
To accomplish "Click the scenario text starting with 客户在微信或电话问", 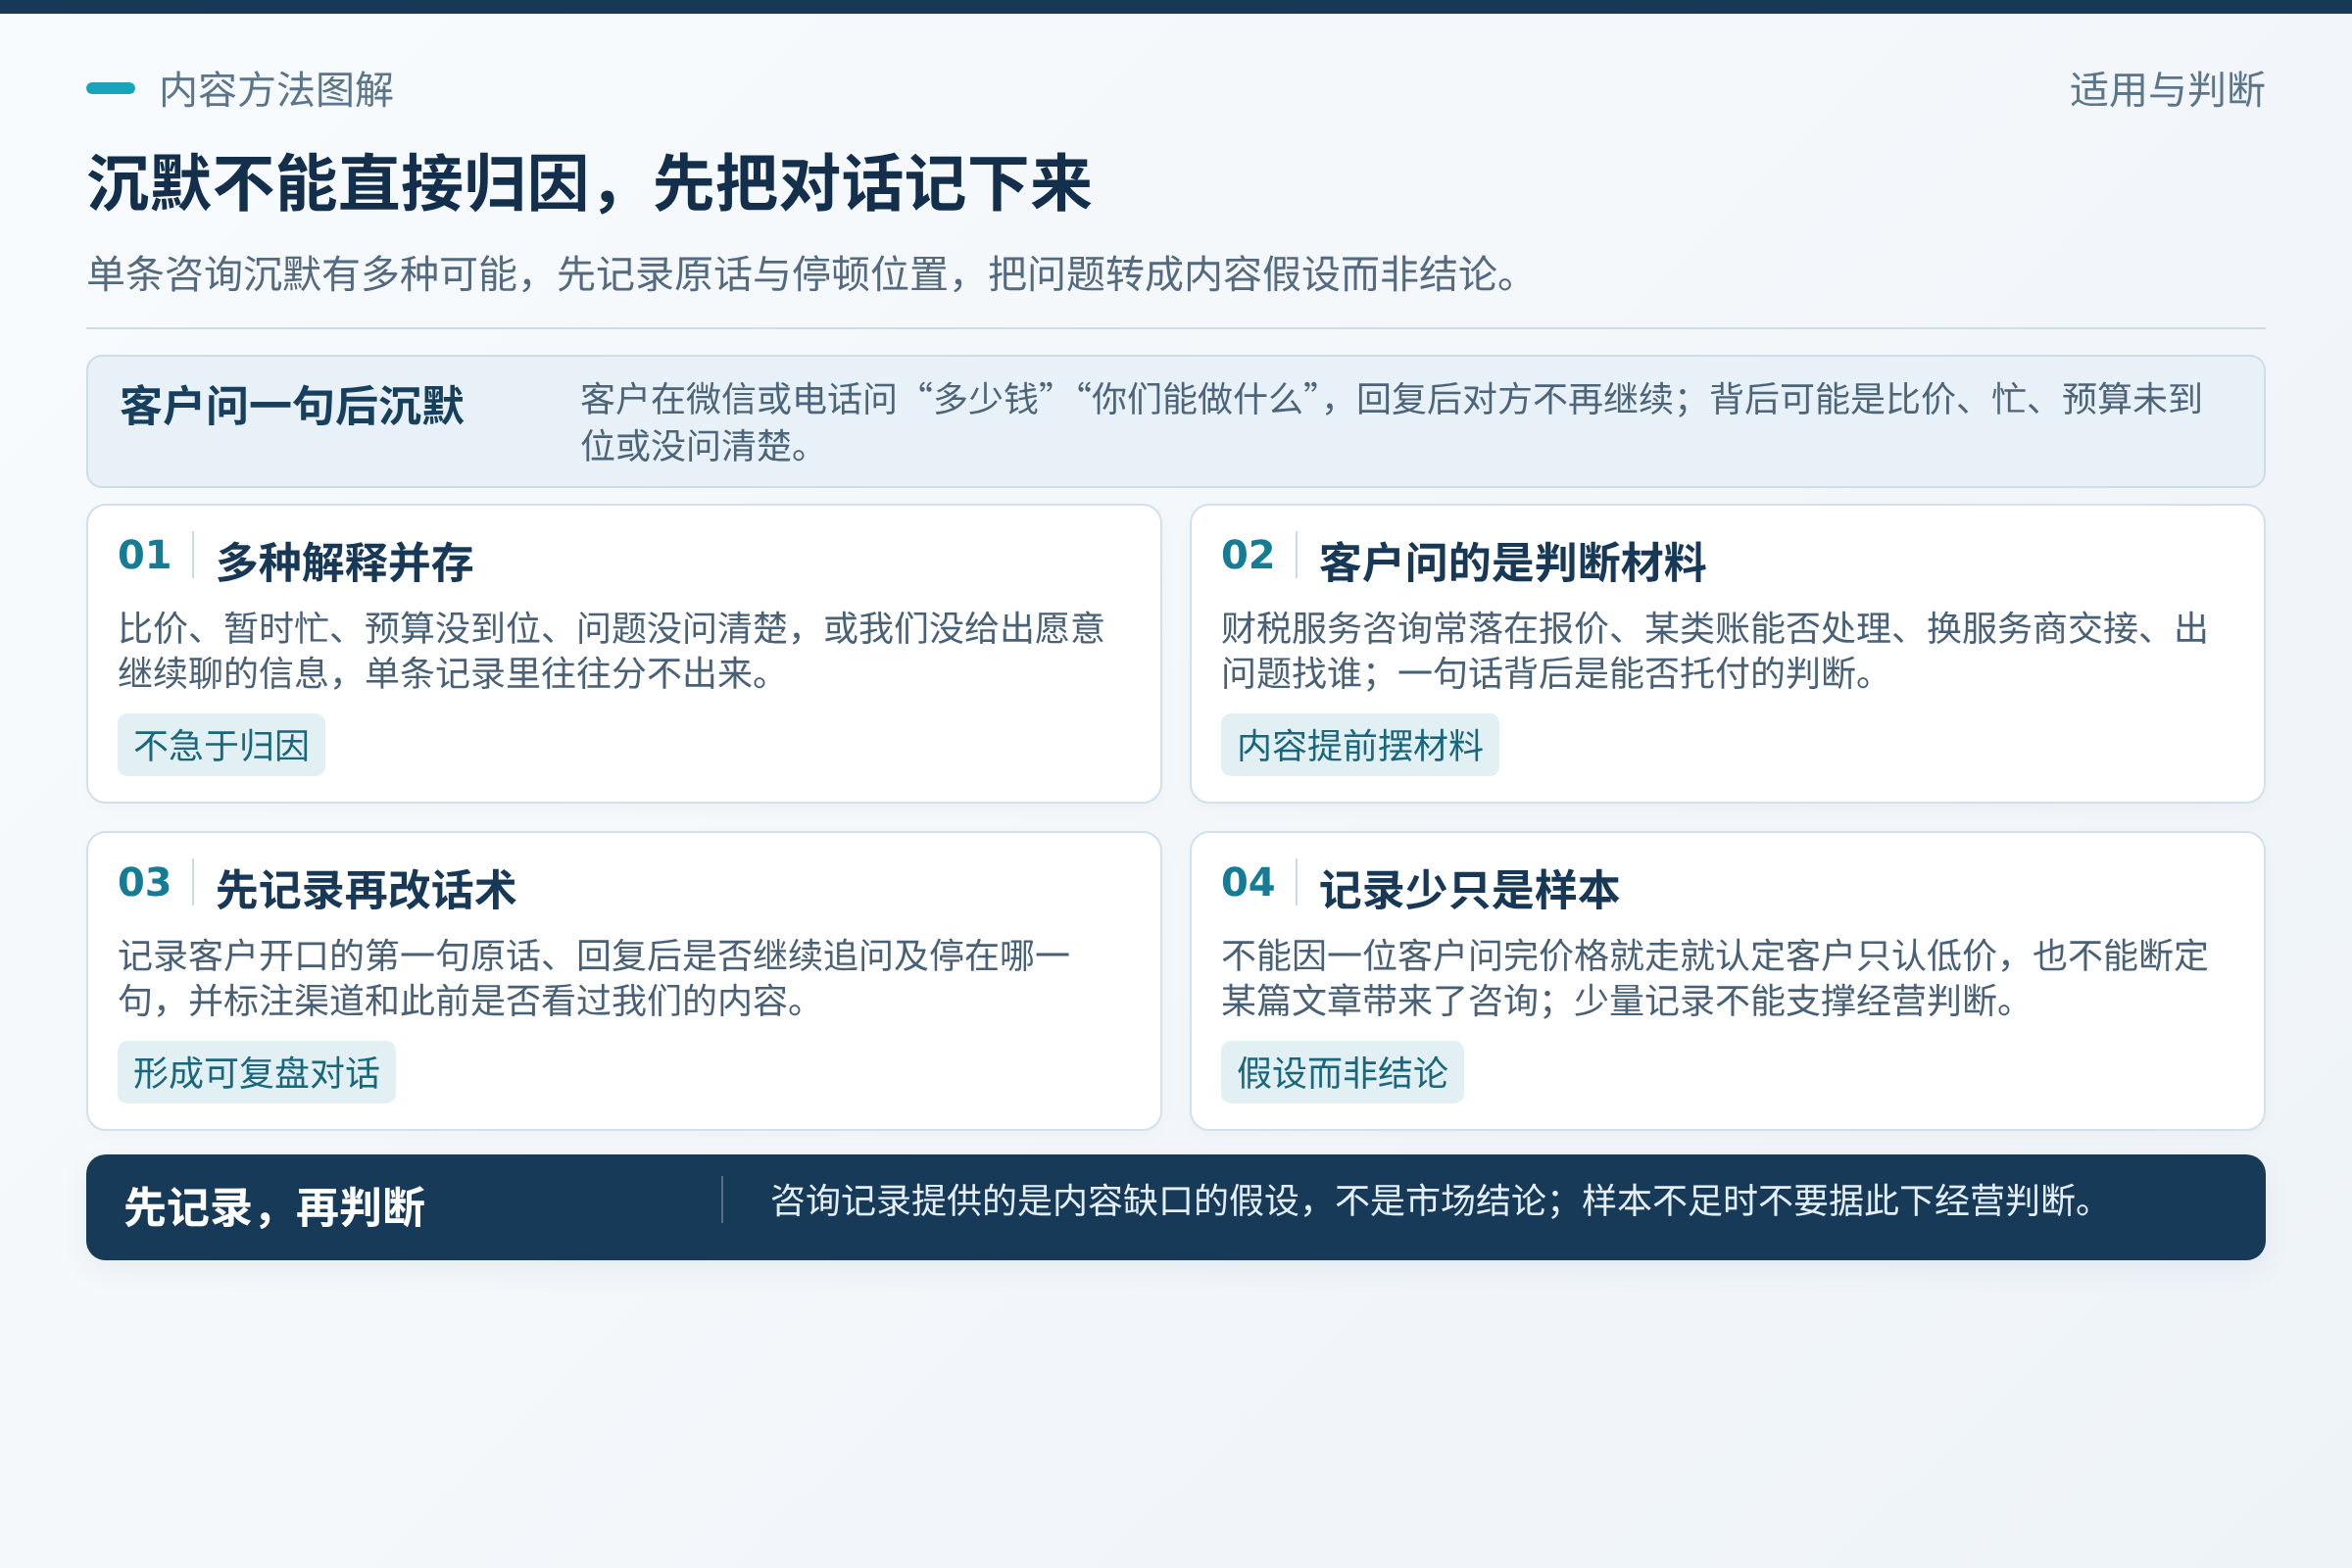I will tap(1391, 422).
